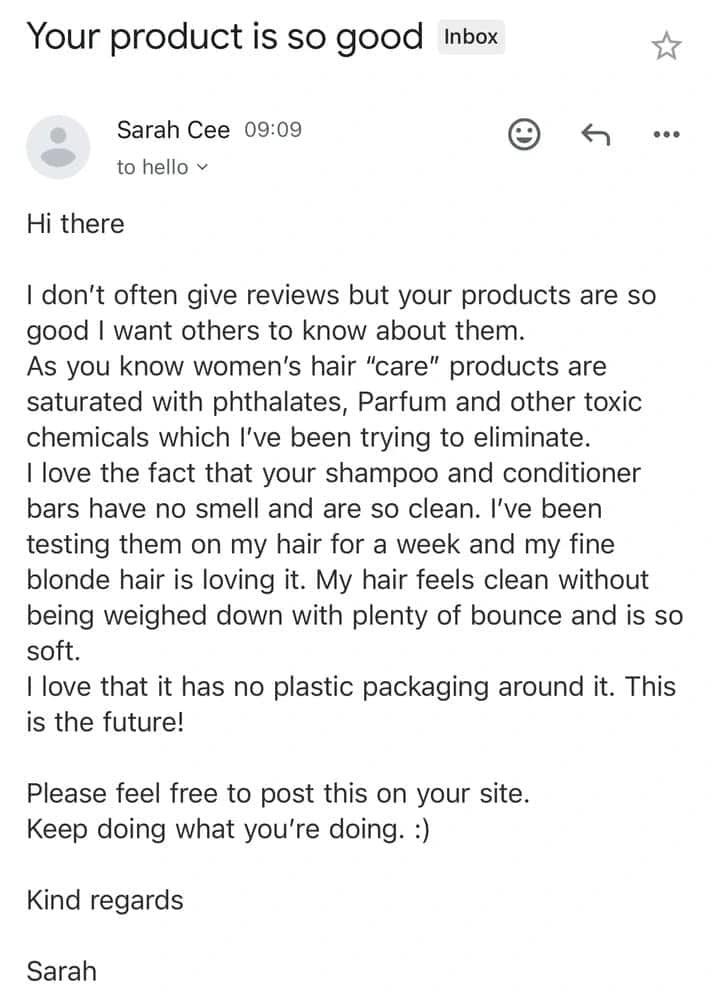Tap Sarah Cee's profile avatar
The width and height of the screenshot is (712, 1000).
point(58,147)
